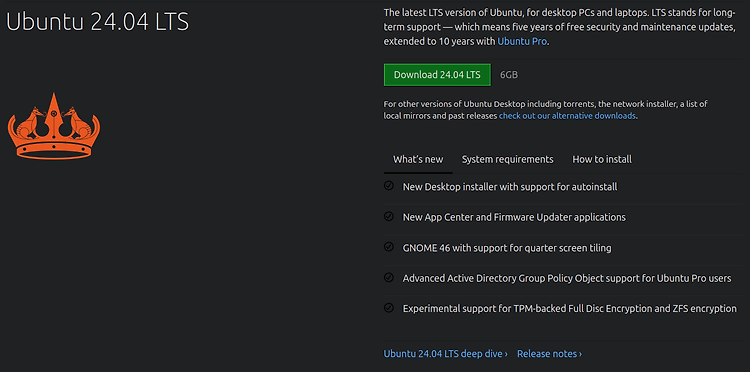Viewport: 750px width, 372px height.
Task: Select text GNOME 46 with support for quarter screen tiling
Action: 507,248
